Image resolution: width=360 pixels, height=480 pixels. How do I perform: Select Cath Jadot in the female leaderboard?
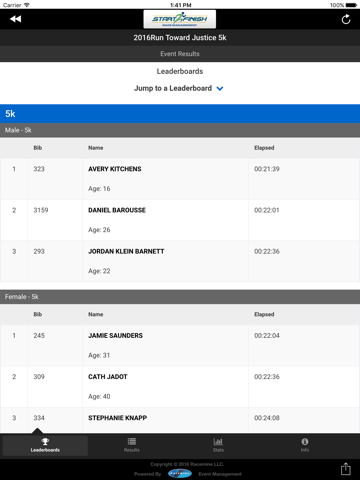click(180, 387)
